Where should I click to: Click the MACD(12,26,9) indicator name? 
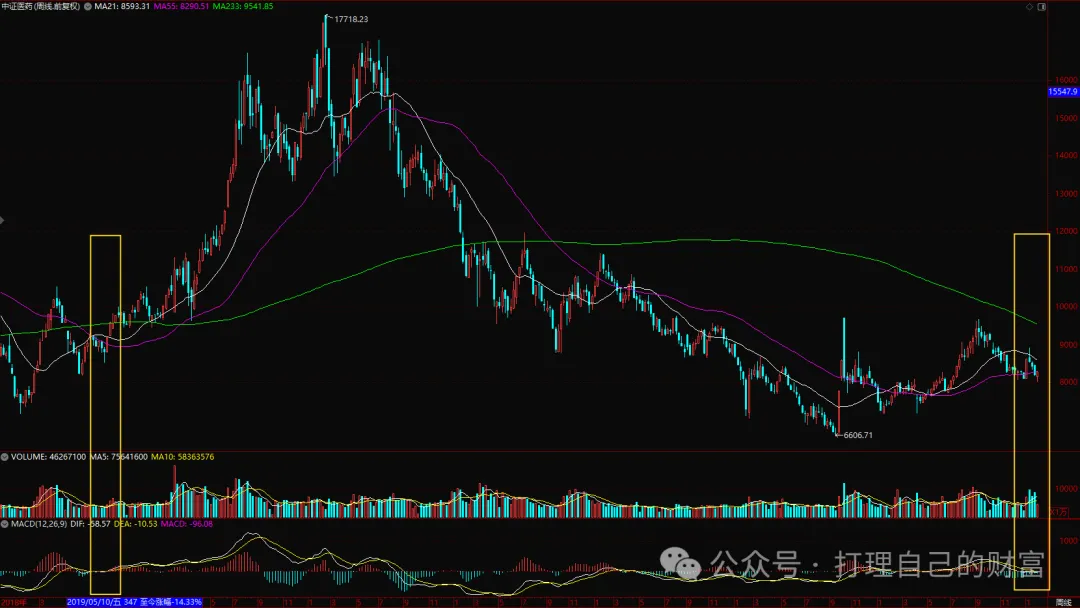(39, 524)
